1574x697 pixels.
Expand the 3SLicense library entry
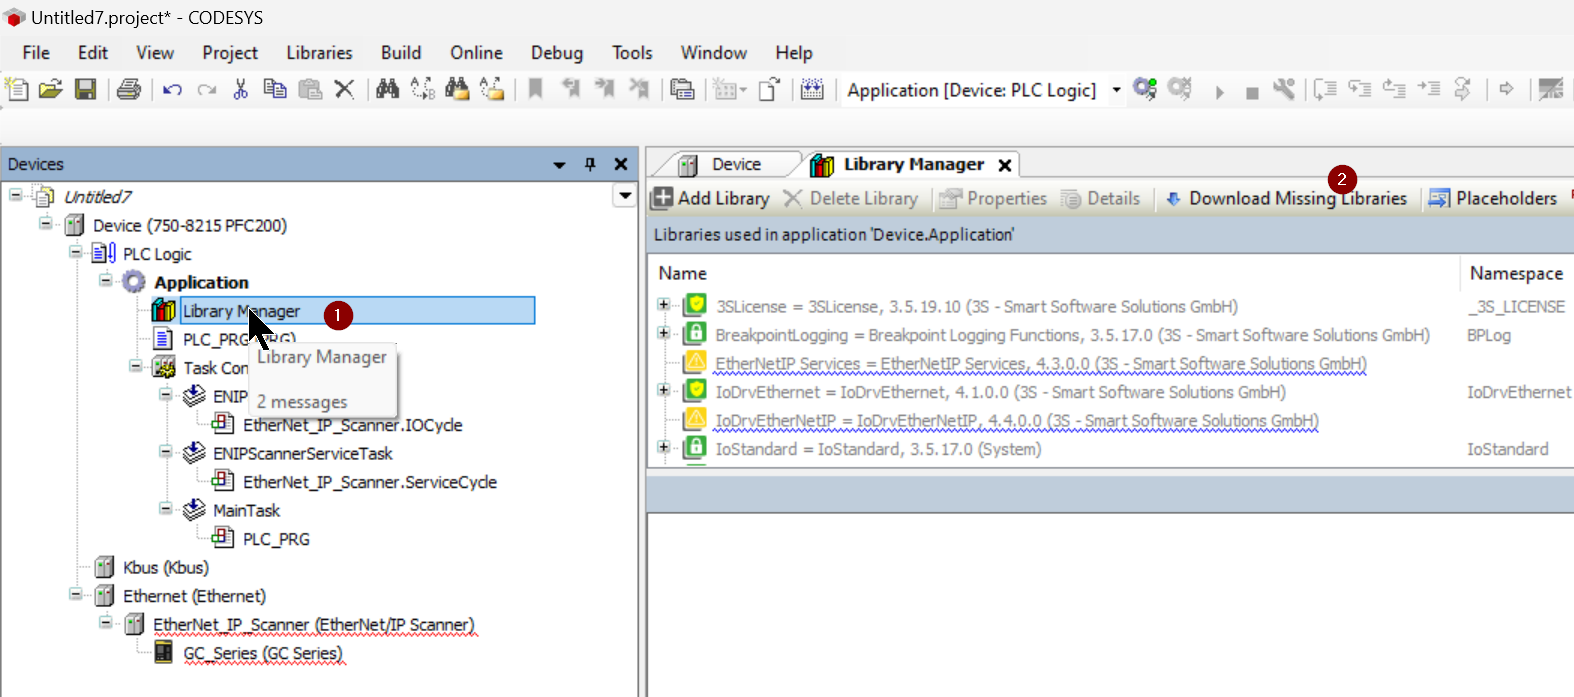click(664, 304)
